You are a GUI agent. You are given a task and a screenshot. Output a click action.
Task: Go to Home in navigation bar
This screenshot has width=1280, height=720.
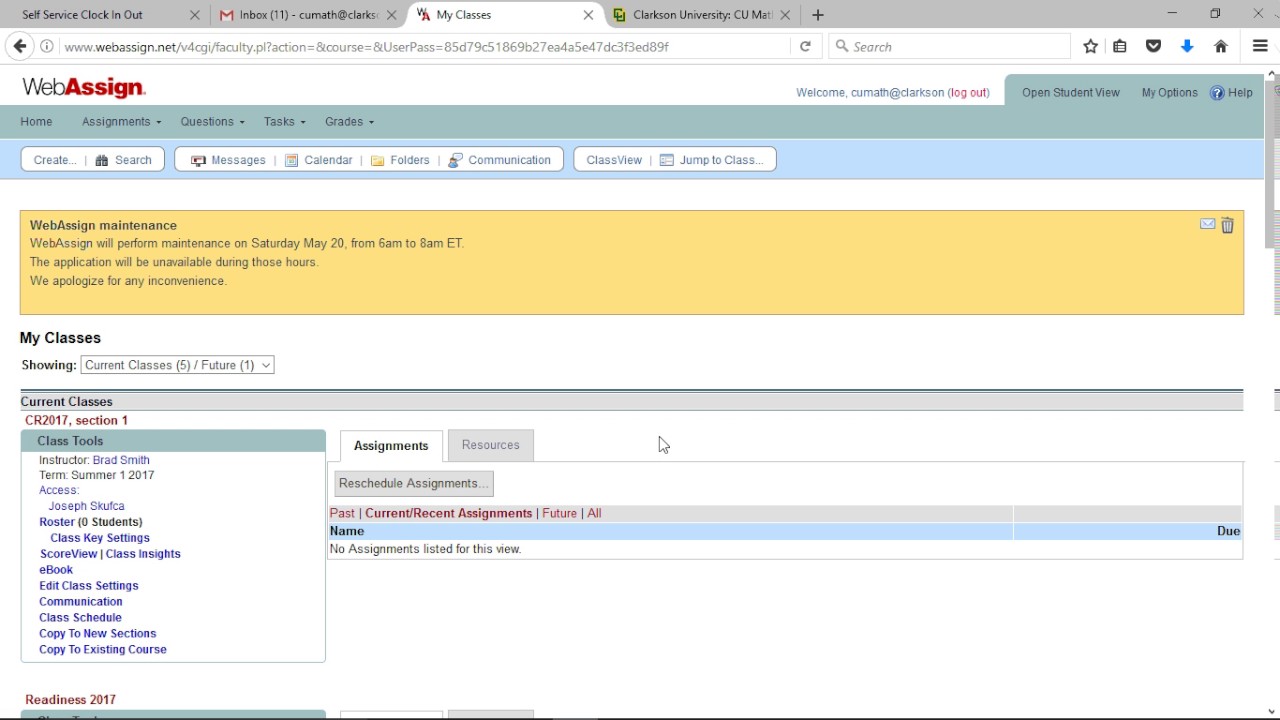(36, 121)
